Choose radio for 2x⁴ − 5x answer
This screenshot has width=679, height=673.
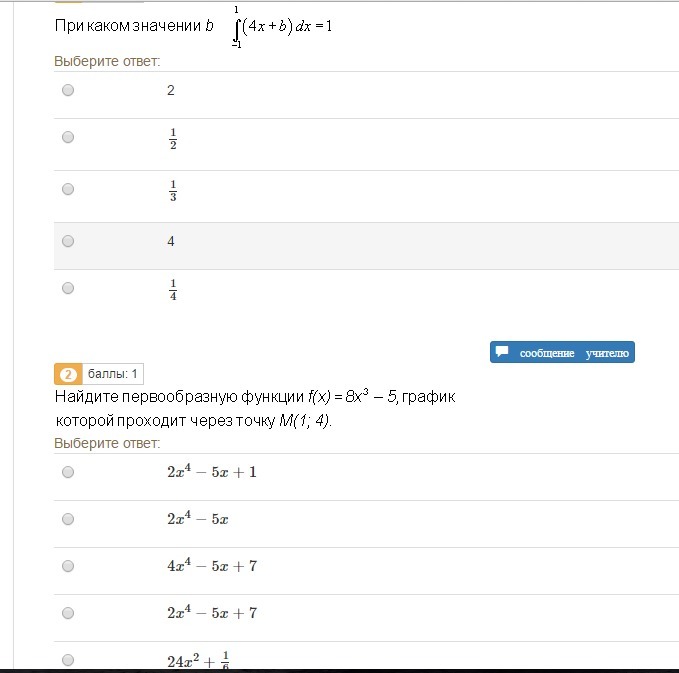pyautogui.click(x=68, y=519)
